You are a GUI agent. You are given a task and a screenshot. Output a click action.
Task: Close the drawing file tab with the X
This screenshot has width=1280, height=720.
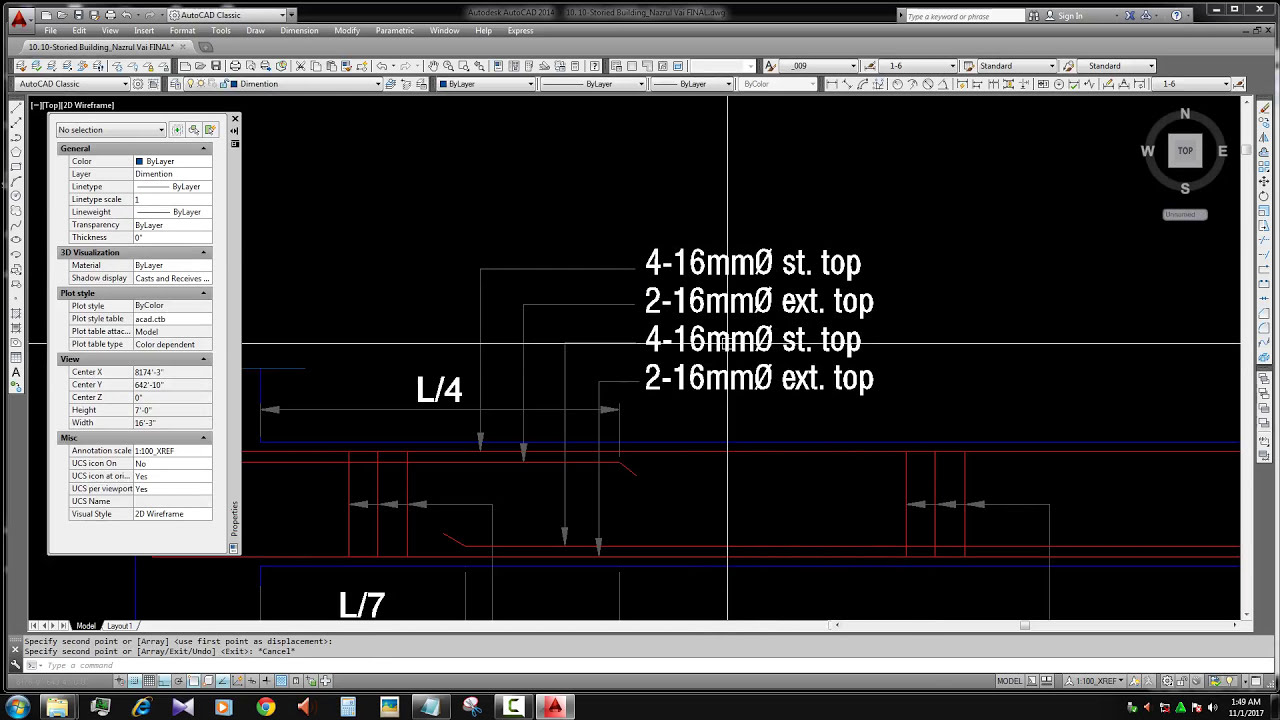(x=183, y=47)
